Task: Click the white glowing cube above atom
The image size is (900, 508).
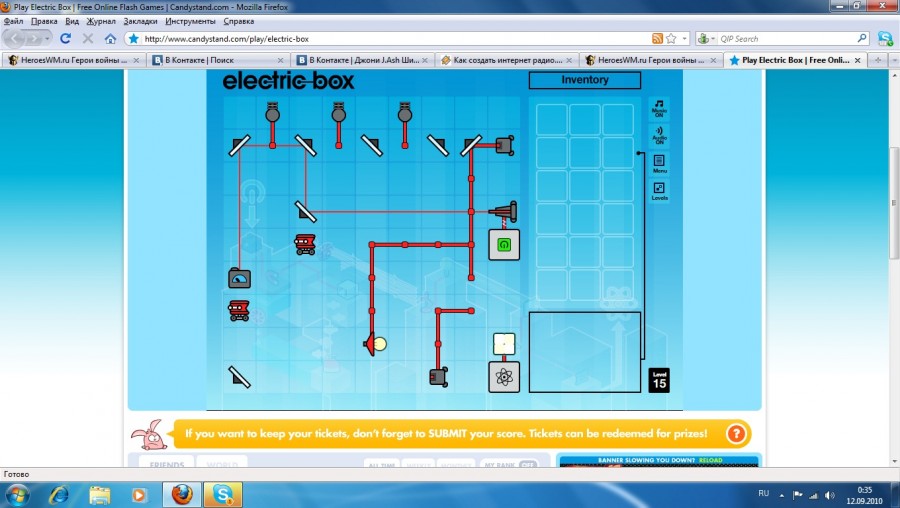Action: point(504,344)
